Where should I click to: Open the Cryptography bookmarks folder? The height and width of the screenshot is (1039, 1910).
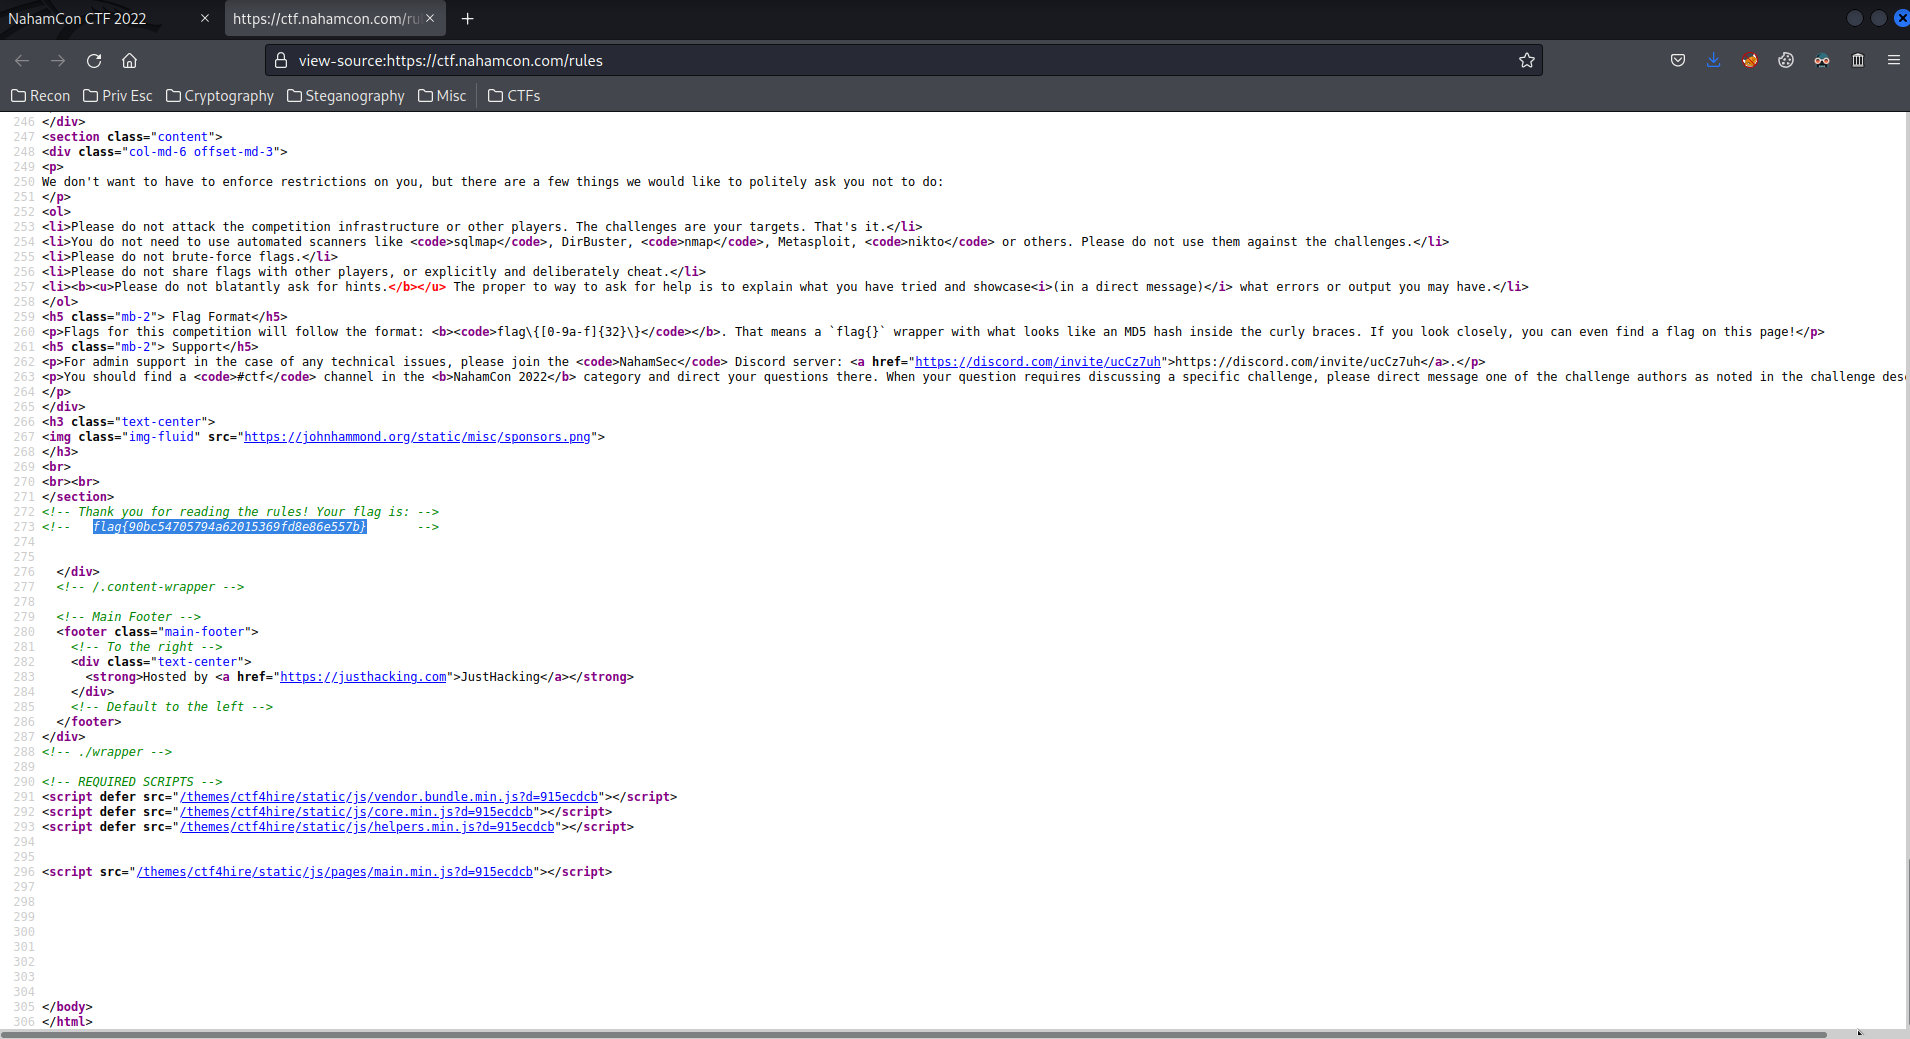tap(220, 96)
